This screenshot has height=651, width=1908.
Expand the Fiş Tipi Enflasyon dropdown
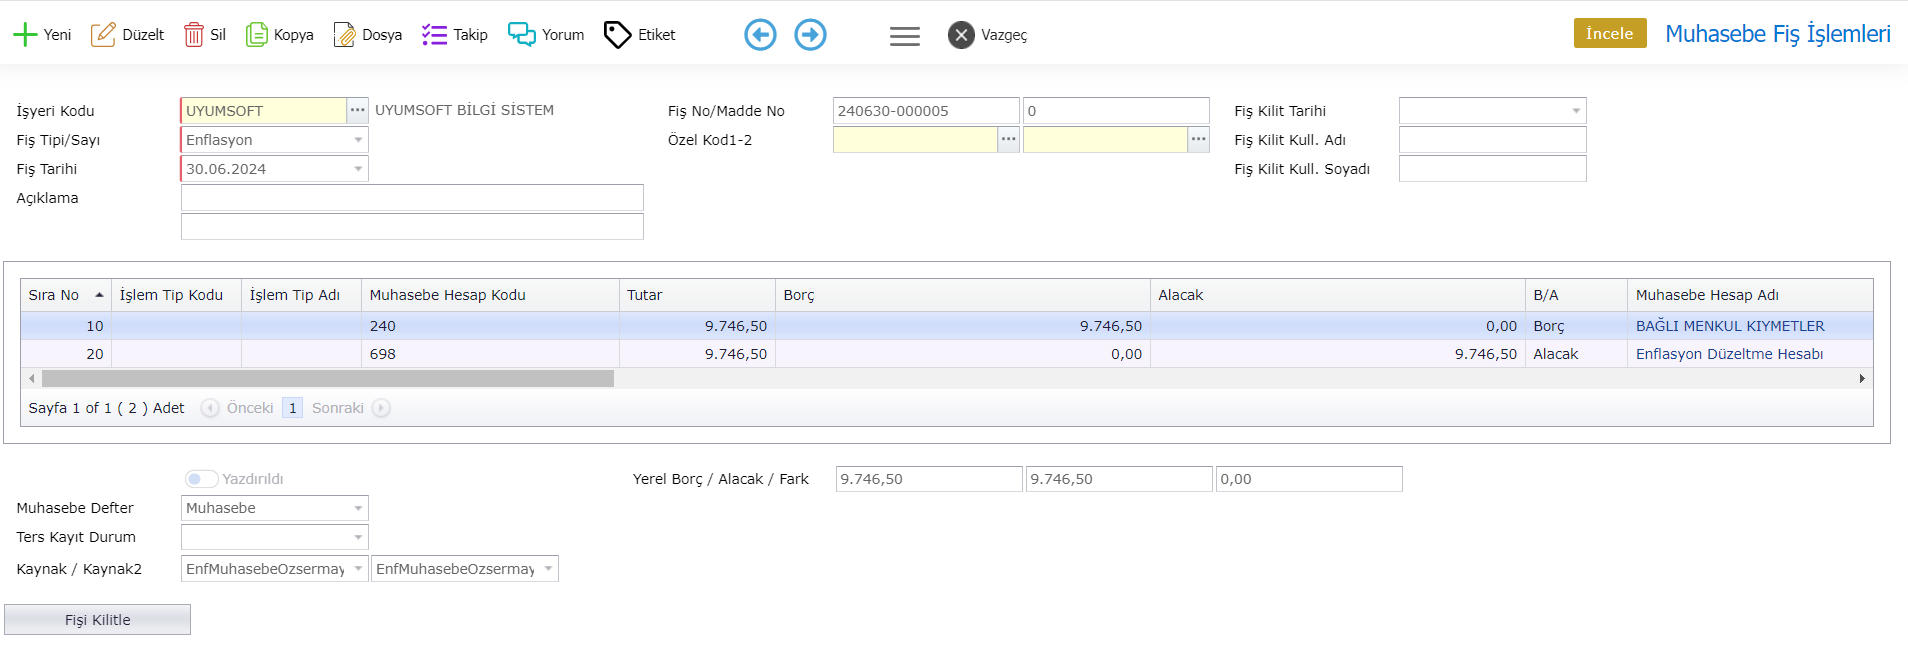[x=358, y=140]
